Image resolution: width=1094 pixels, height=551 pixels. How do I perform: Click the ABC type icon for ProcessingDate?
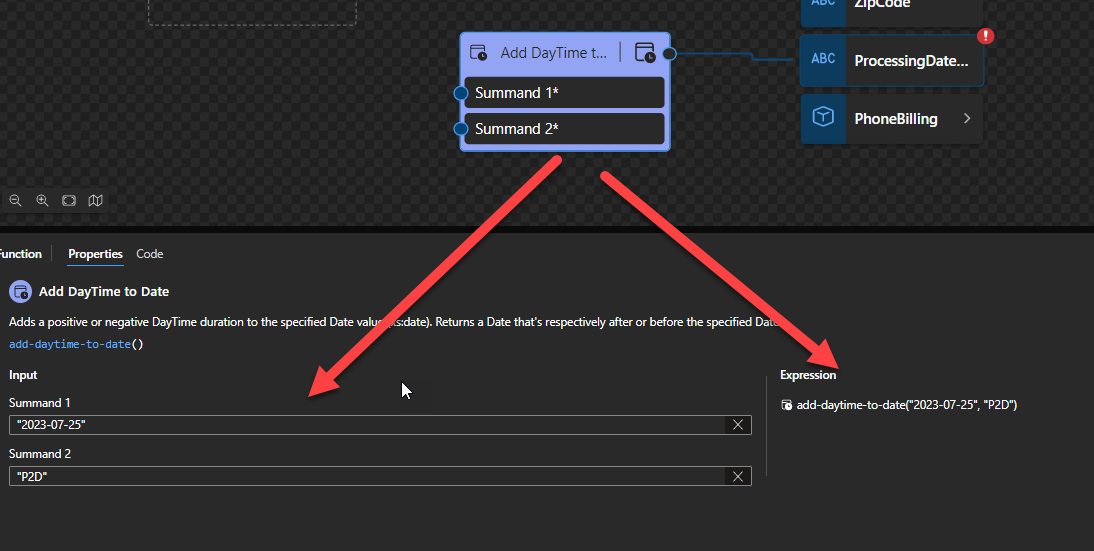coord(823,60)
